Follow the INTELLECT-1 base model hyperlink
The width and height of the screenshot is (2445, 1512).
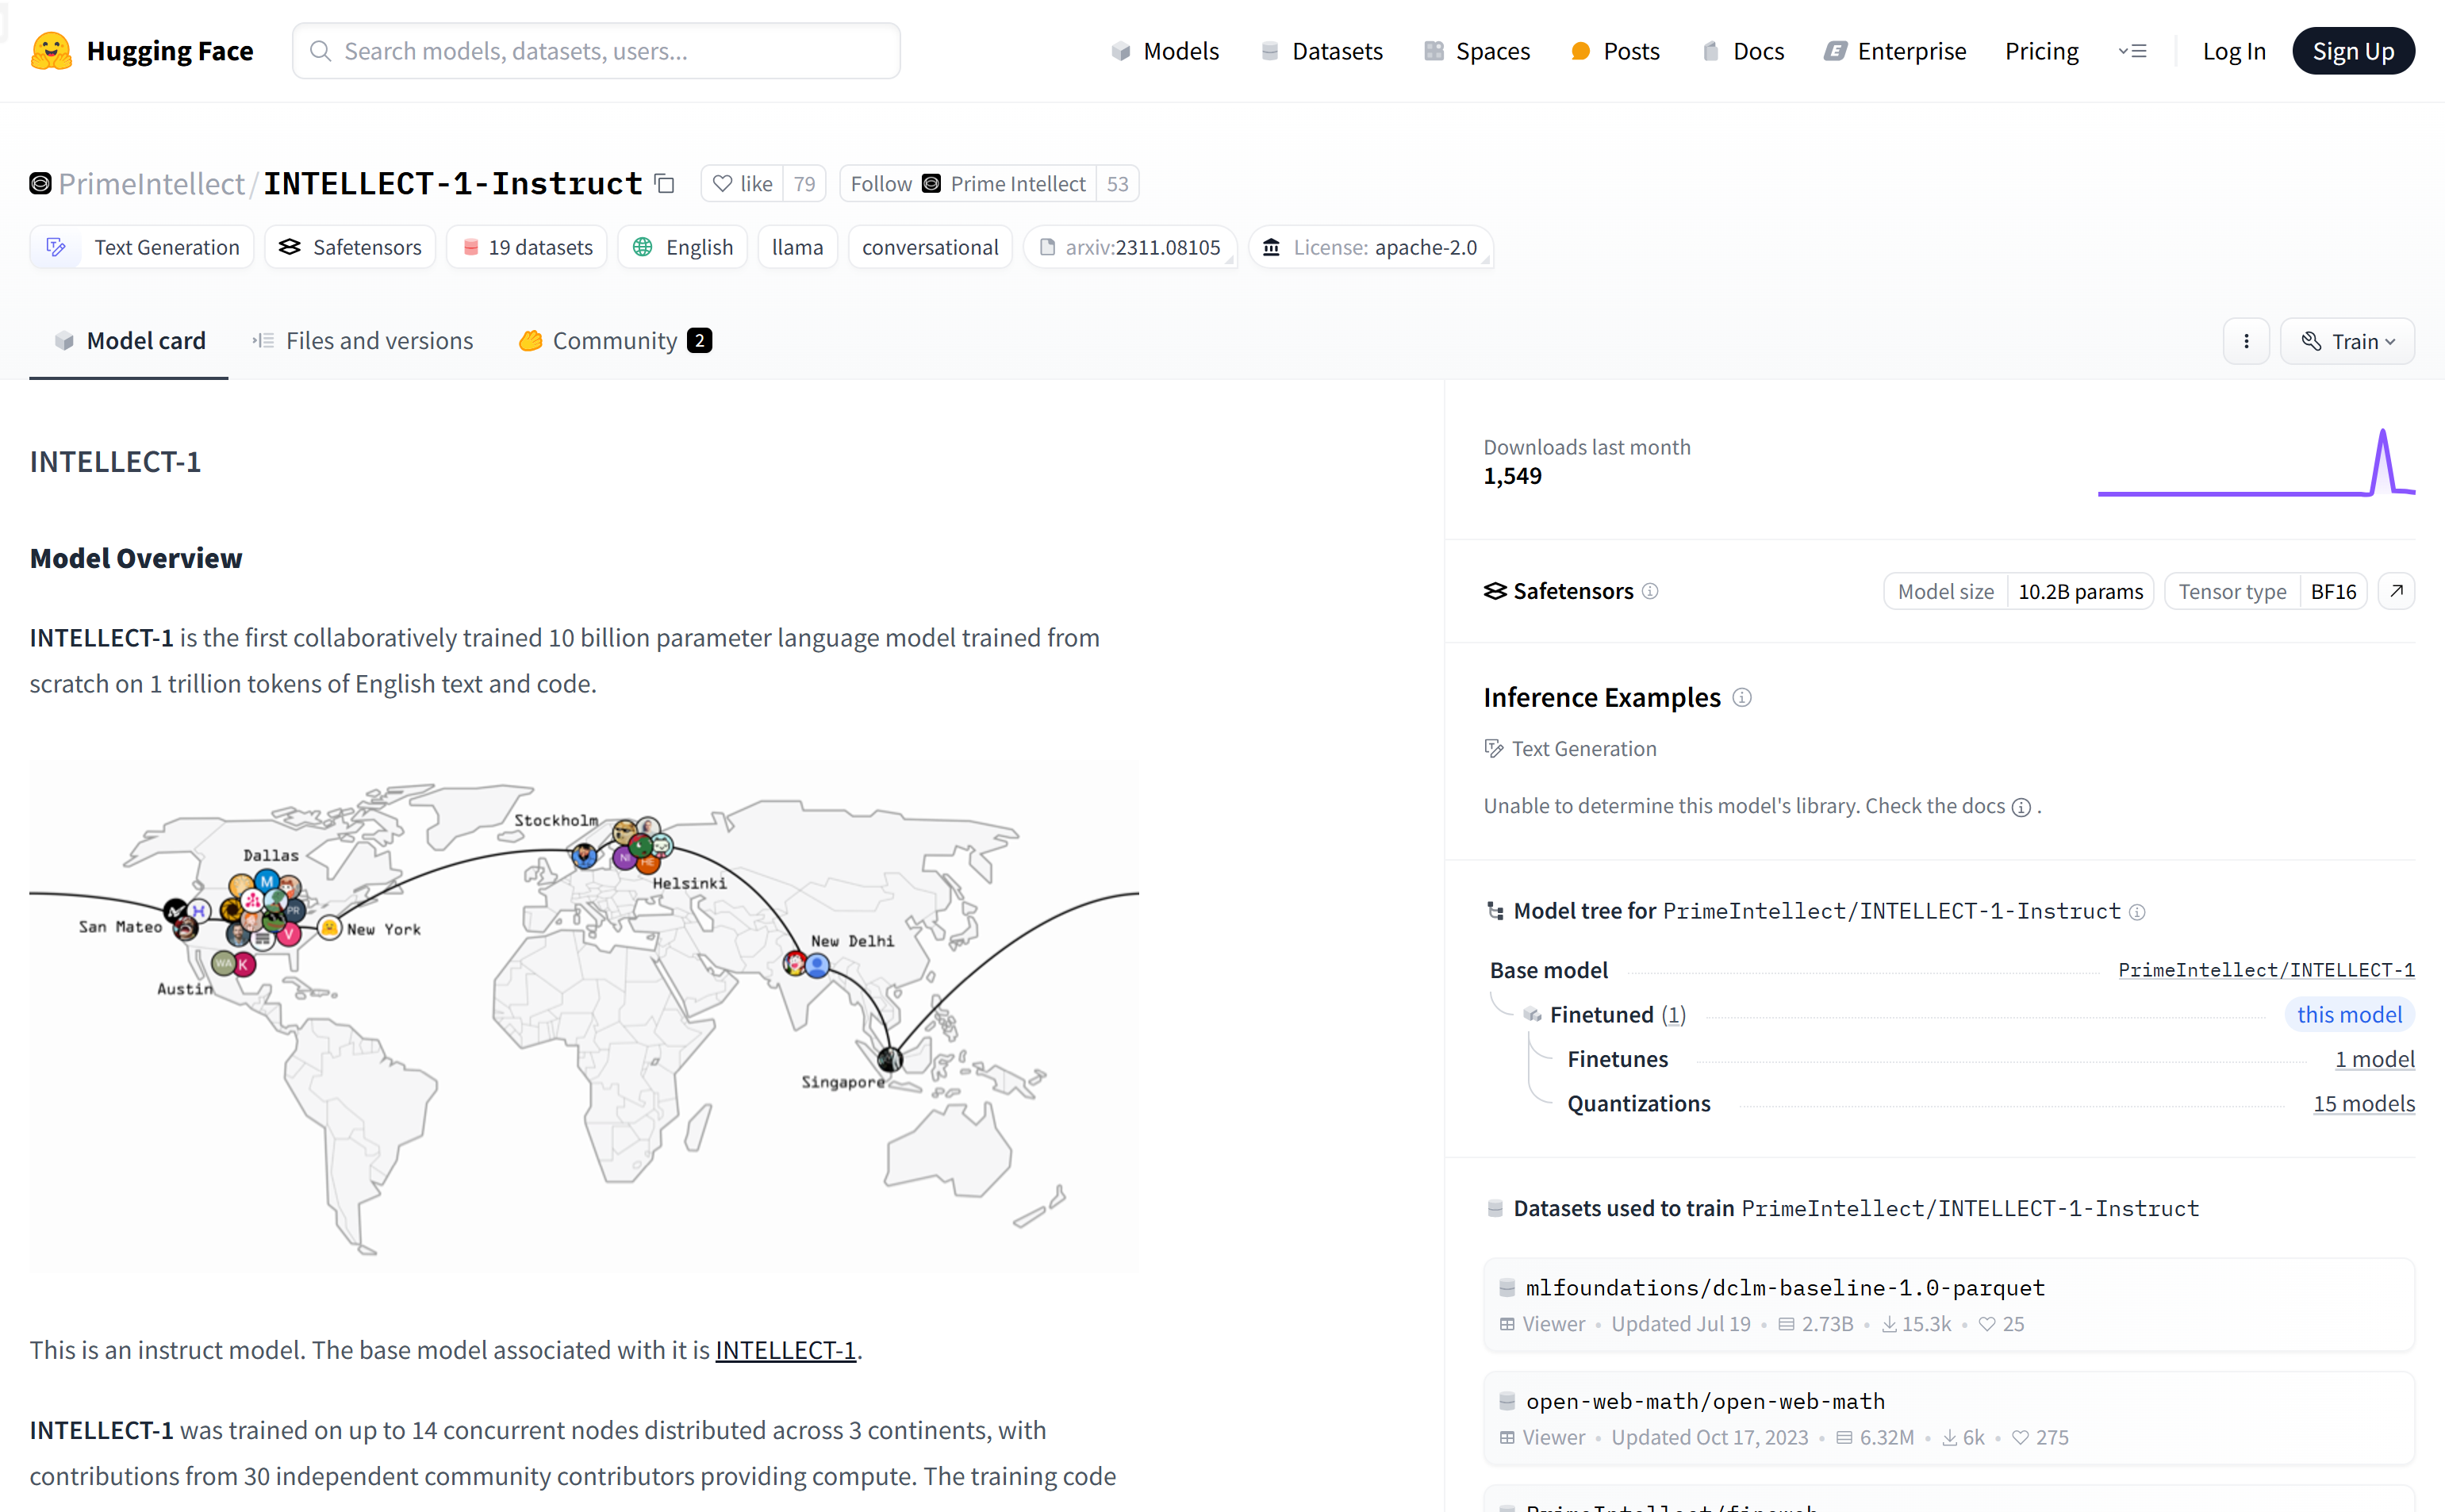[785, 1350]
